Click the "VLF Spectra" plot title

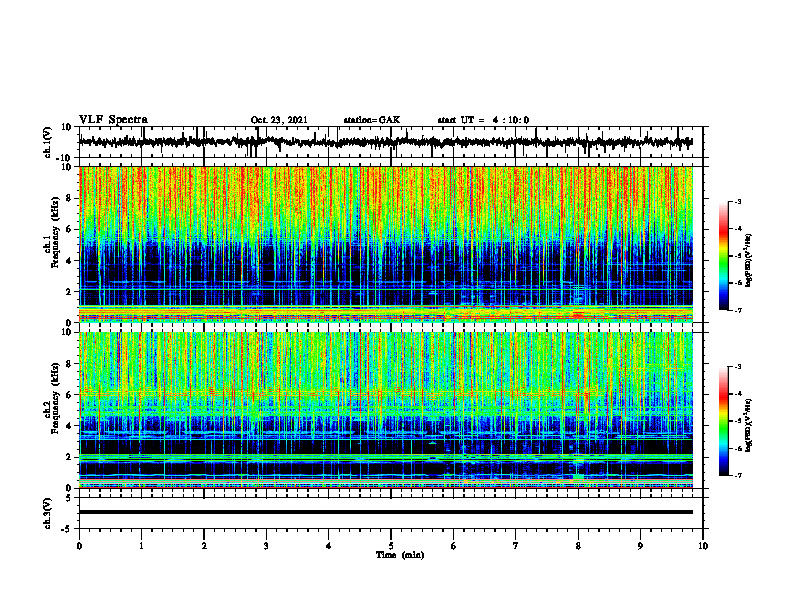(113, 120)
